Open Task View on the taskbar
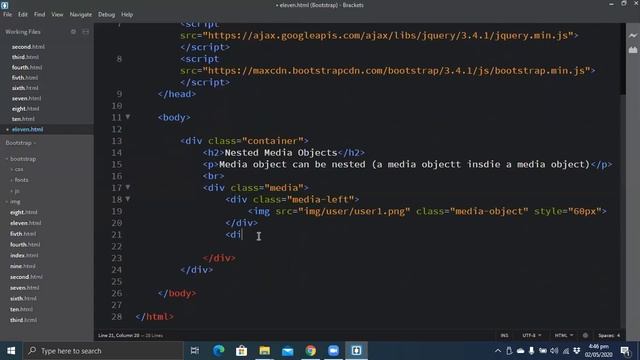The width and height of the screenshot is (640, 360). coord(195,351)
